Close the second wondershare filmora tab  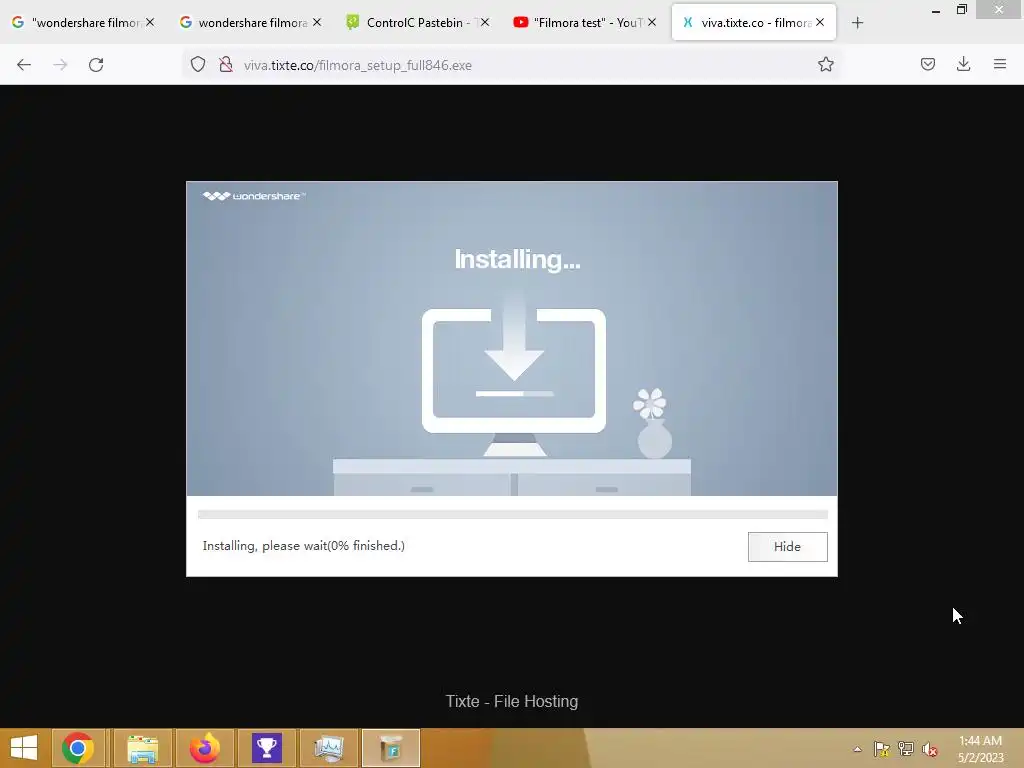(317, 22)
